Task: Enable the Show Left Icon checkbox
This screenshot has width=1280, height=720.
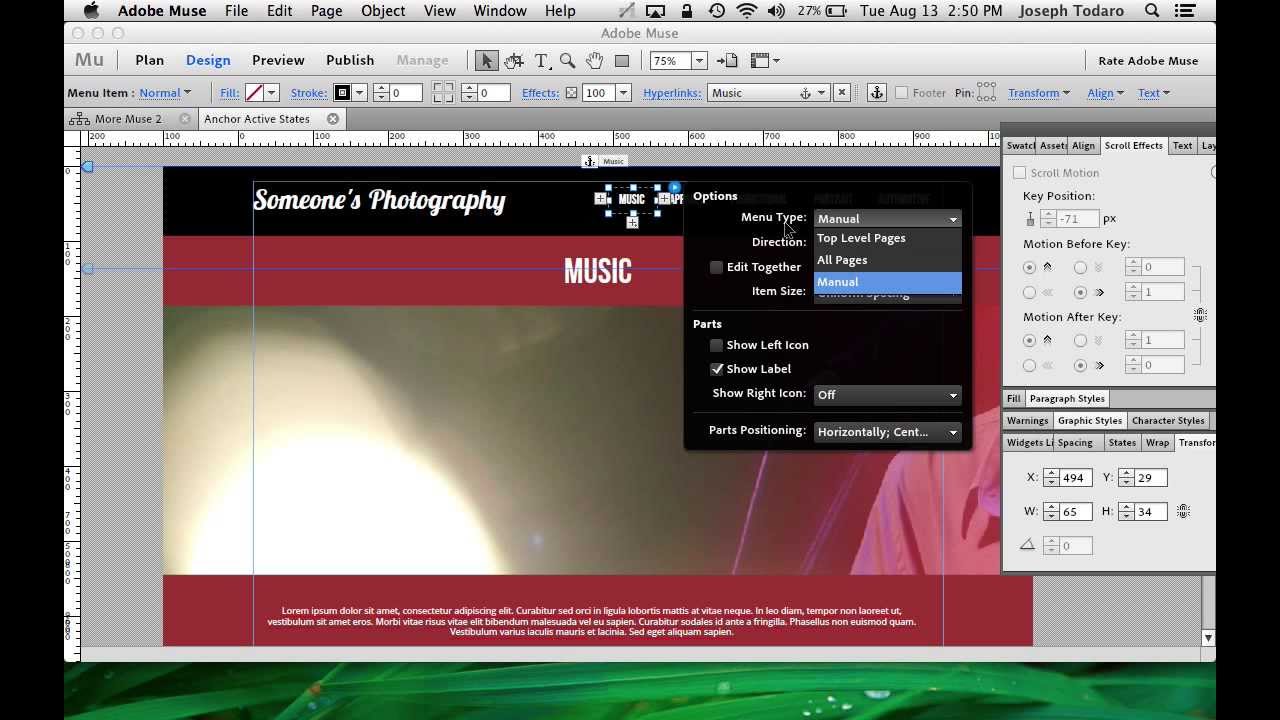Action: [717, 345]
